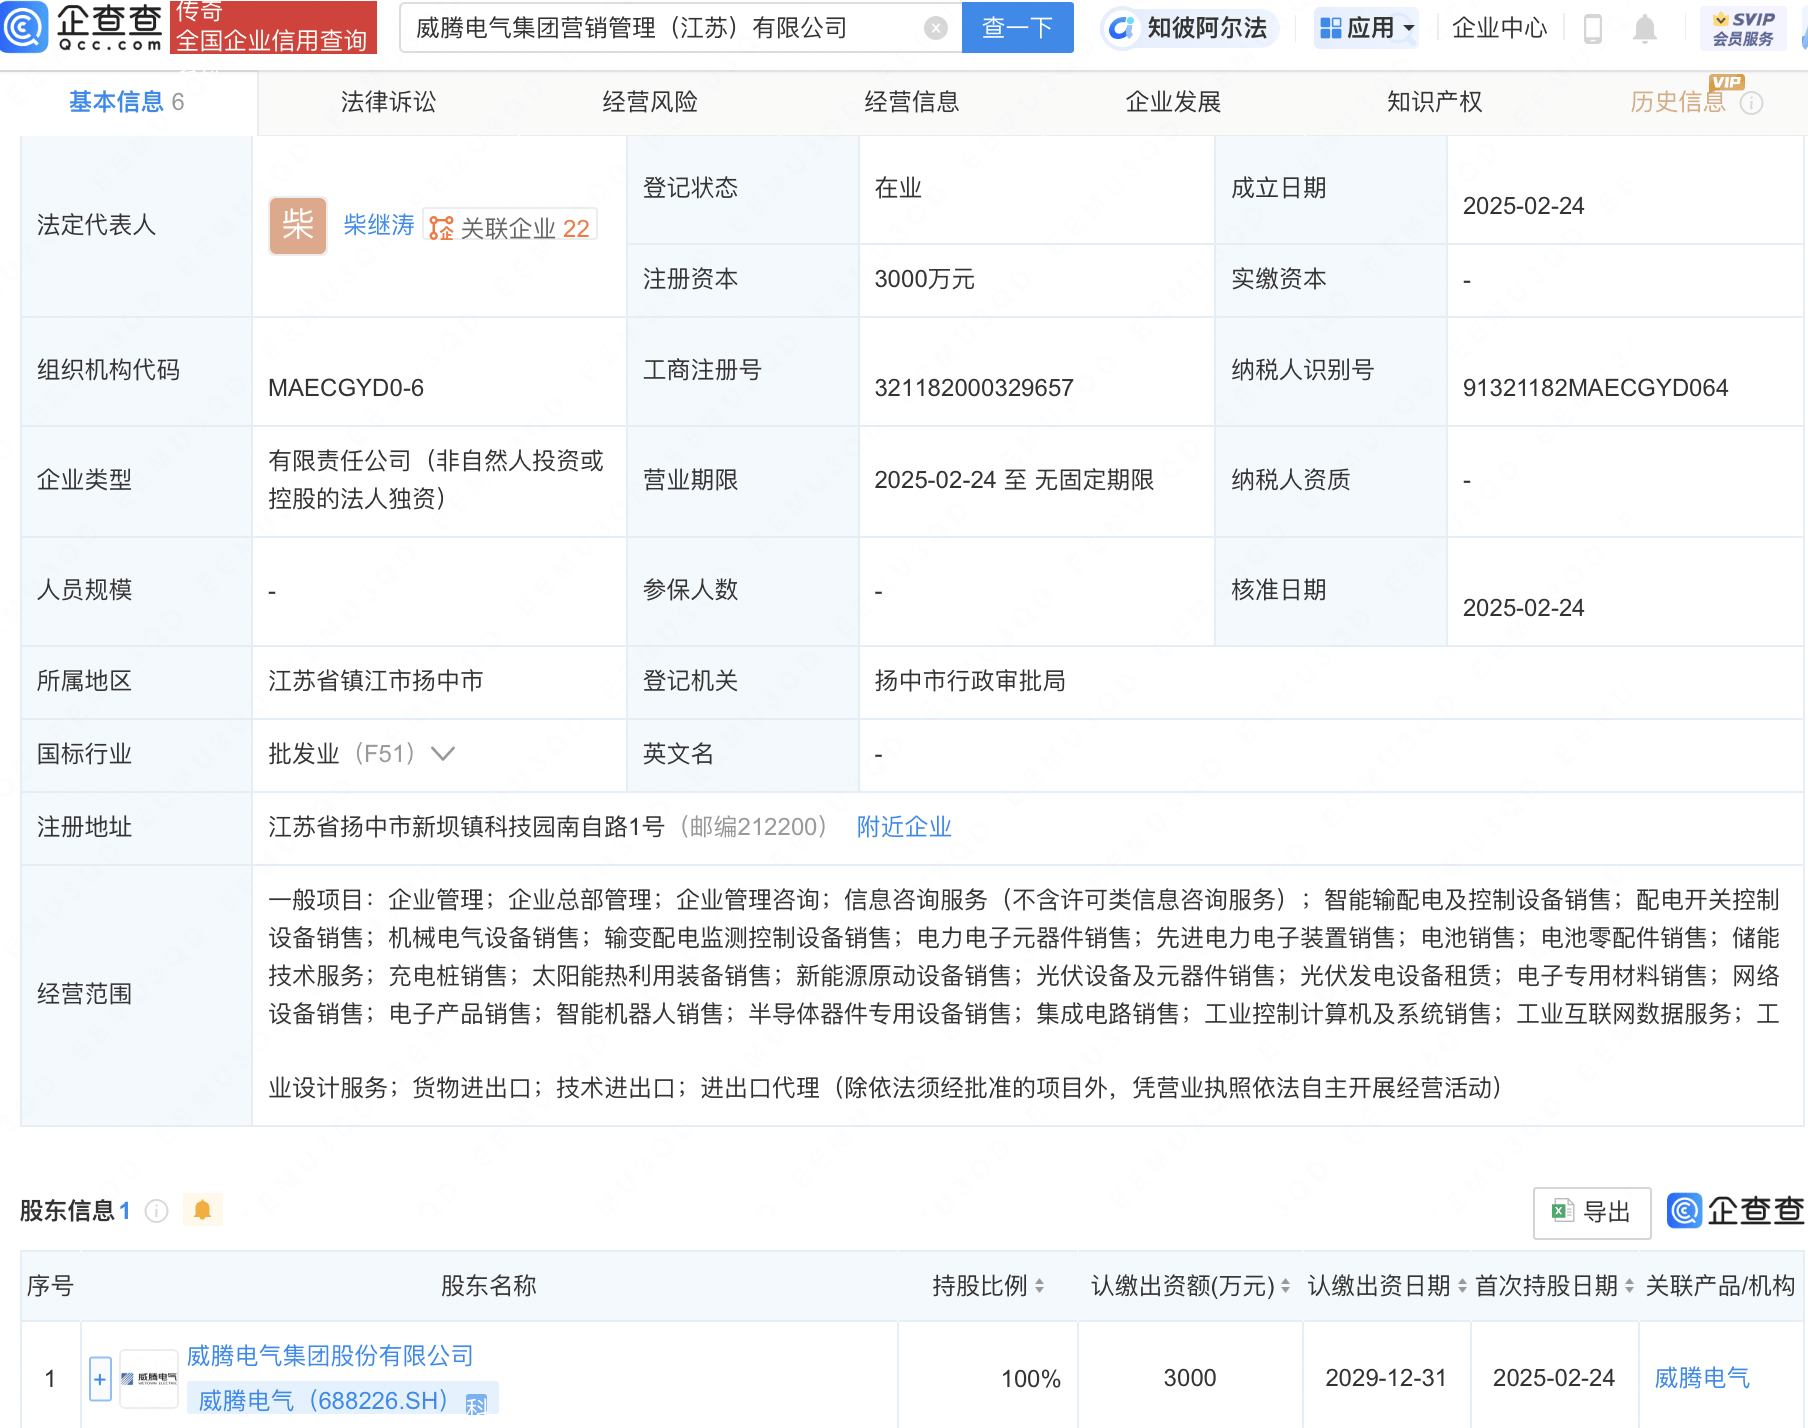Expand shareholder row 1 with the plus button
This screenshot has width=1808, height=1428.
100,1379
